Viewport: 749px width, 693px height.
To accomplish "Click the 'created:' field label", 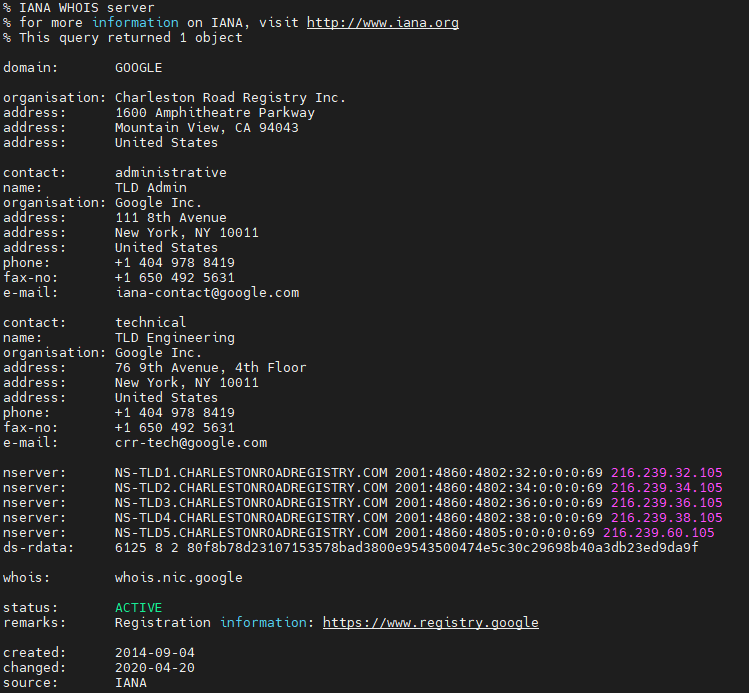I will (35, 652).
